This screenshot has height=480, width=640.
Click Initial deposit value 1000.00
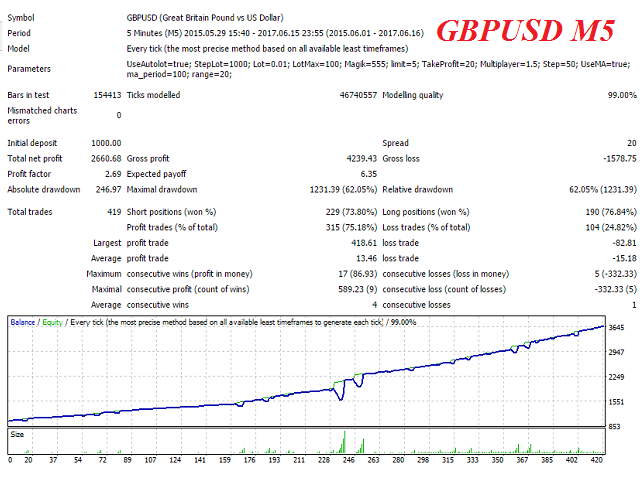(x=106, y=143)
